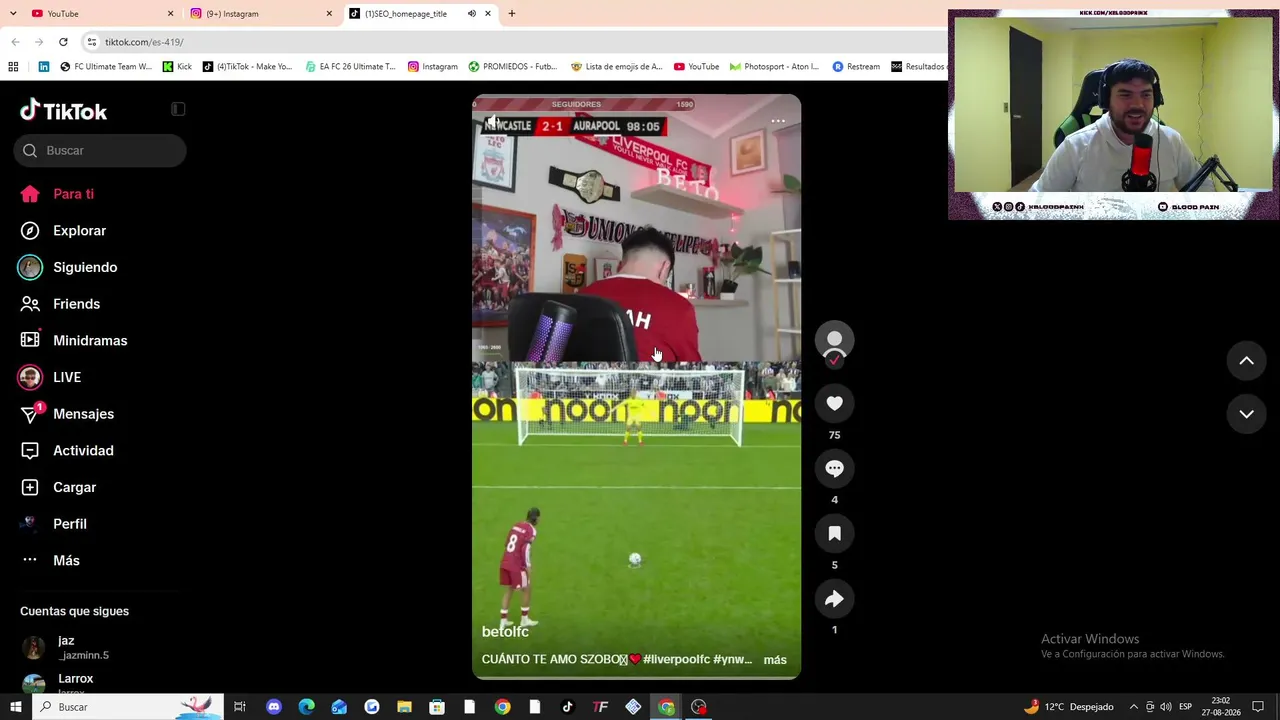The image size is (1280, 720).
Task: Open the EA FC 26 Ultimate bookmark
Action: (350, 67)
